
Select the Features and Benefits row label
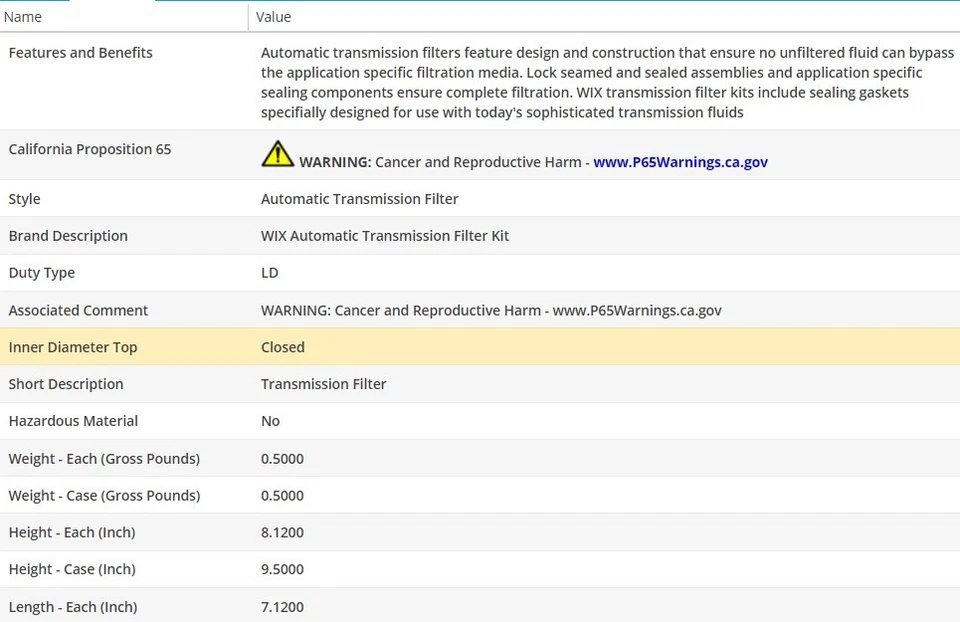[81, 53]
